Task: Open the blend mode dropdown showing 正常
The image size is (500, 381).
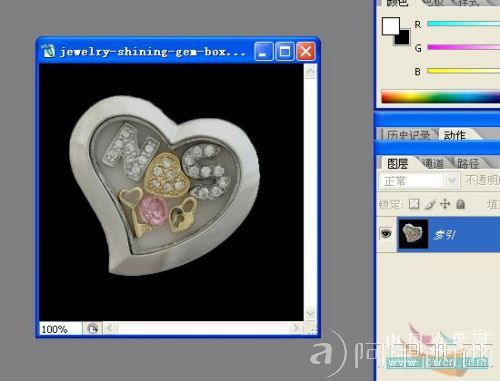Action: 419,181
